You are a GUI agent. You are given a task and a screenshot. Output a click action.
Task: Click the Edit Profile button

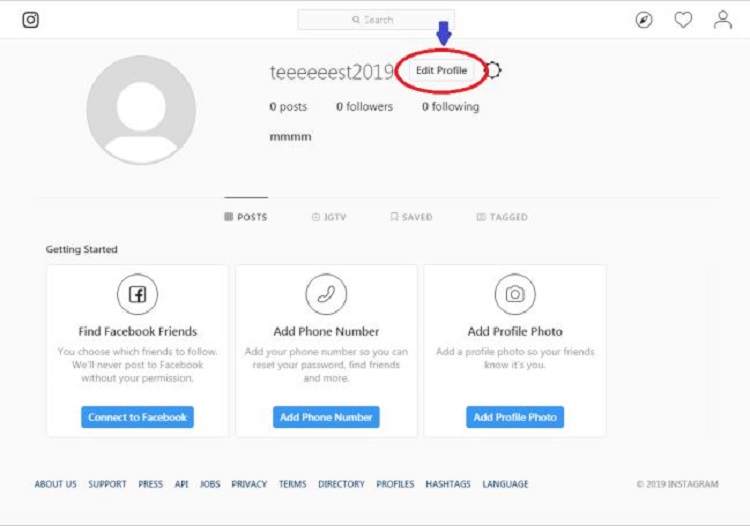point(441,70)
